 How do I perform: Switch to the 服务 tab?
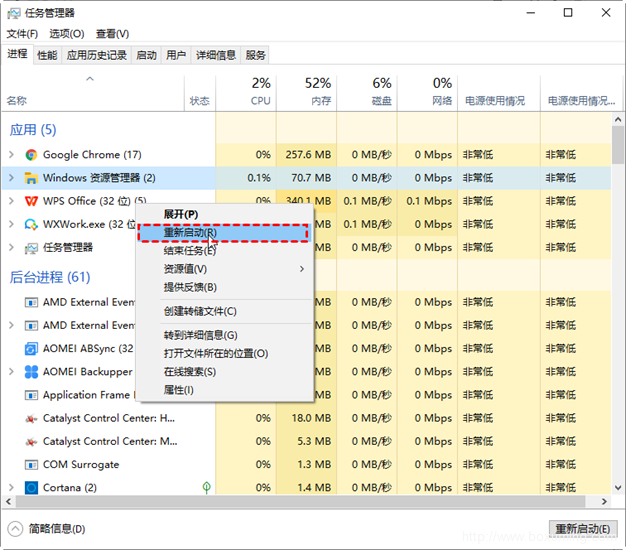[256, 55]
